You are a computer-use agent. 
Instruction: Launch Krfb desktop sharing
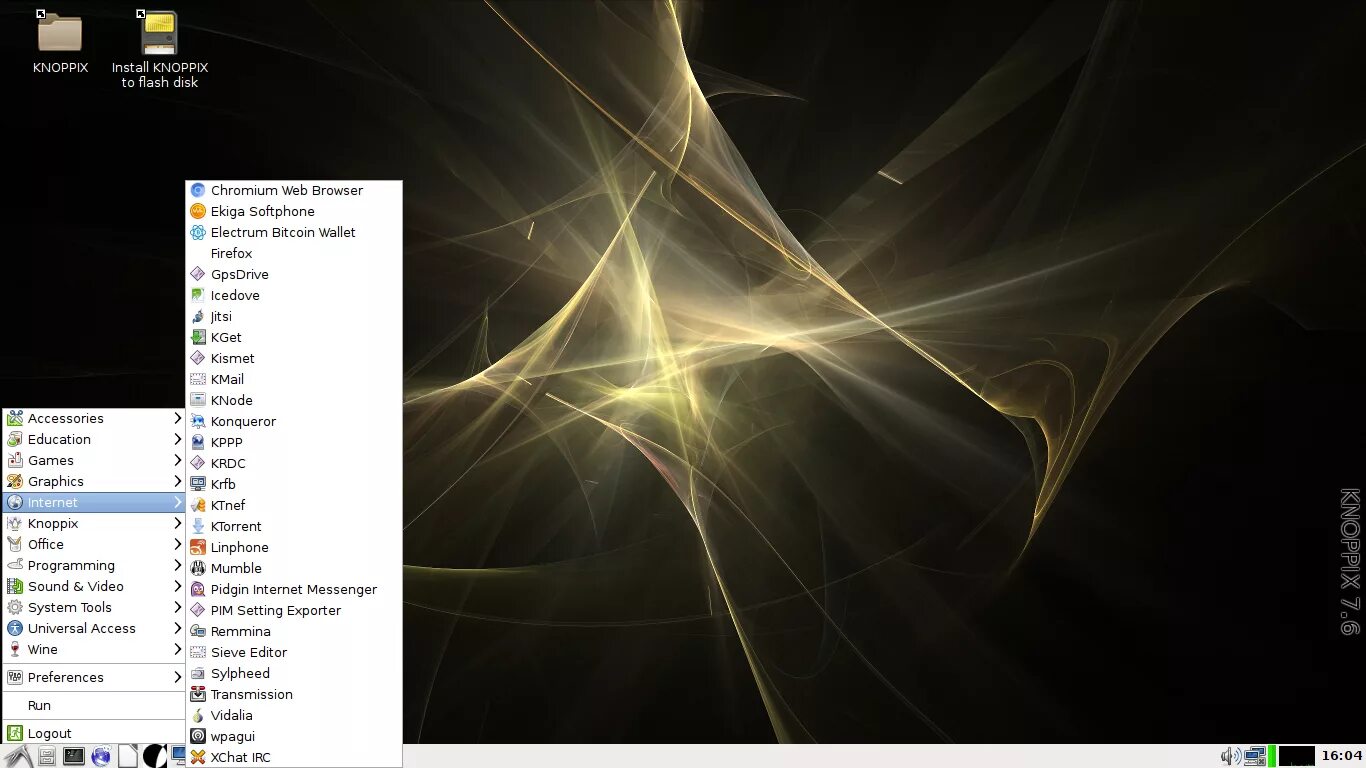coord(294,484)
